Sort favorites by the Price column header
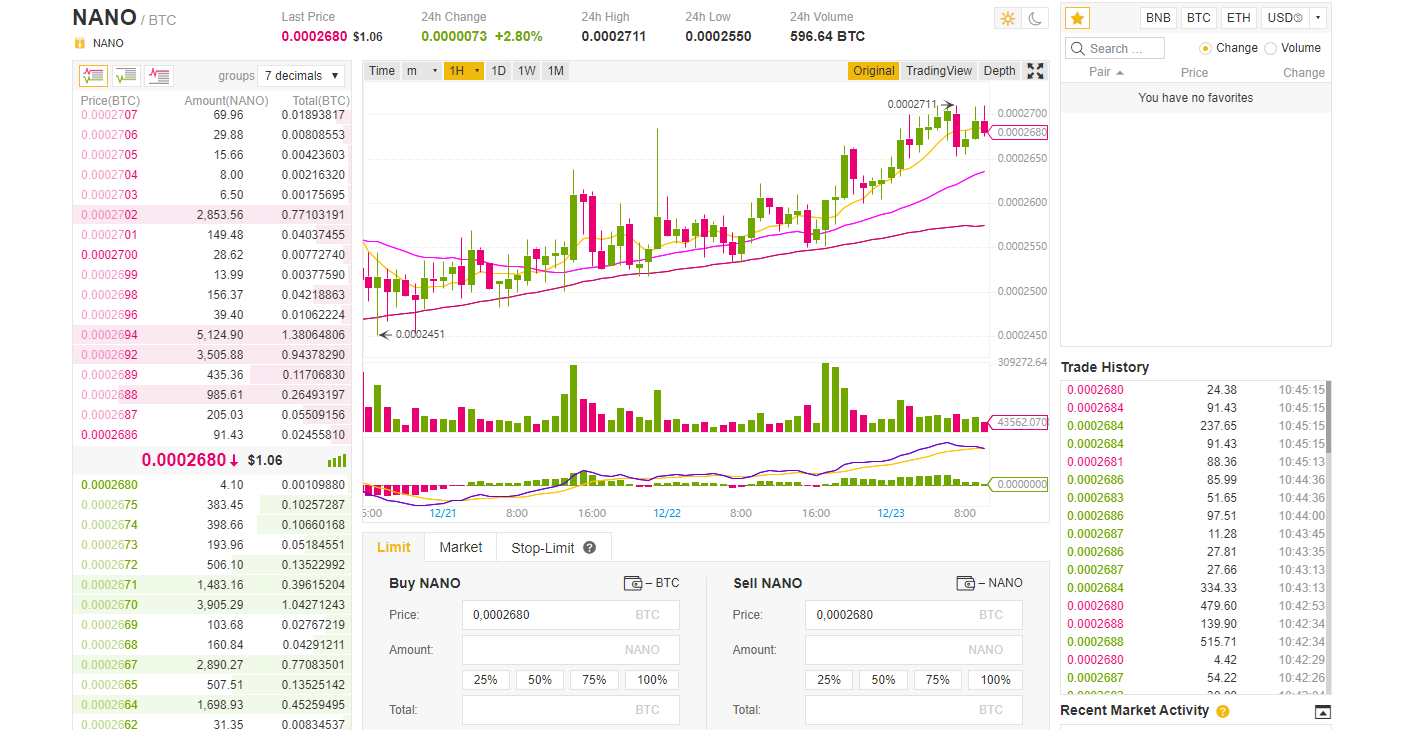The height and width of the screenshot is (730, 1409). pyautogui.click(x=1194, y=73)
